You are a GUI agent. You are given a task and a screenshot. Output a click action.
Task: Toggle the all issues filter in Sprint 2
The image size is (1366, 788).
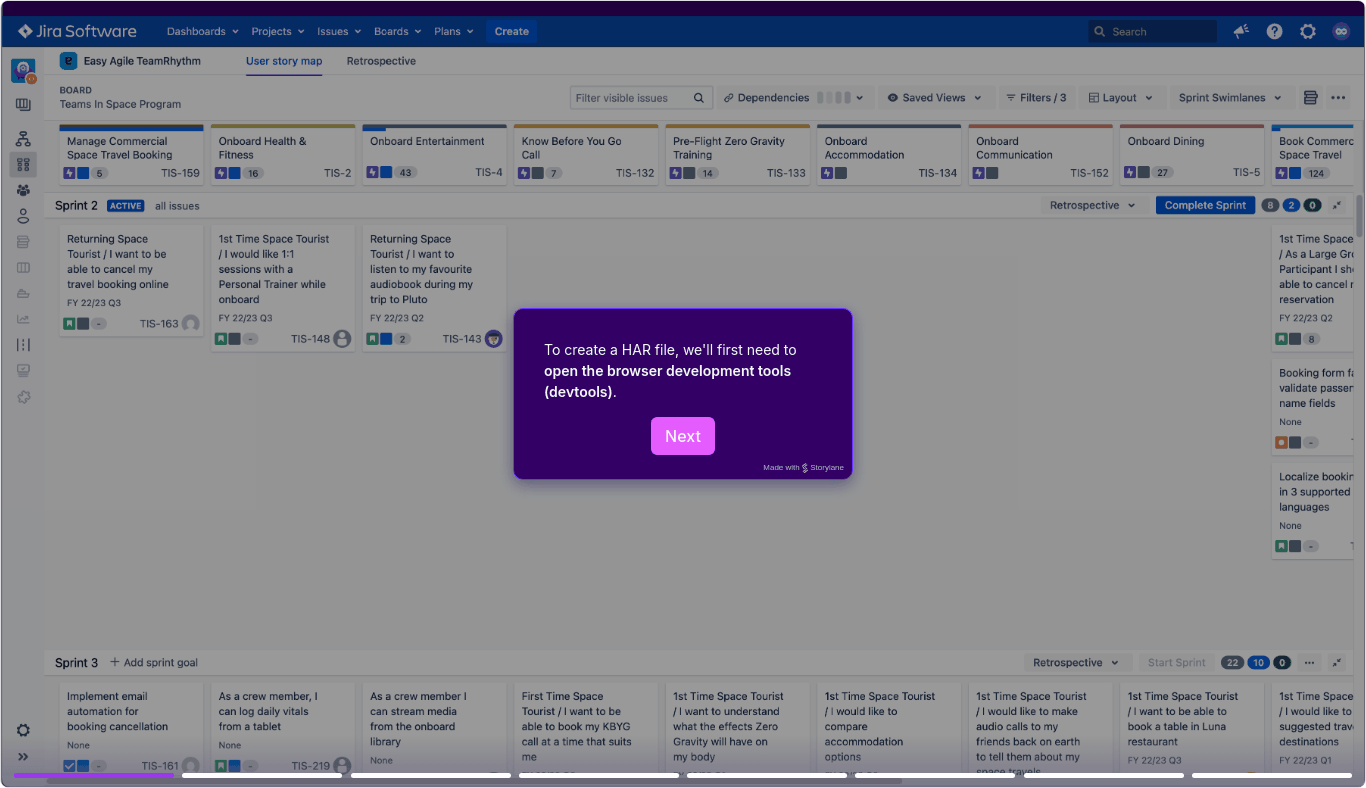(177, 206)
